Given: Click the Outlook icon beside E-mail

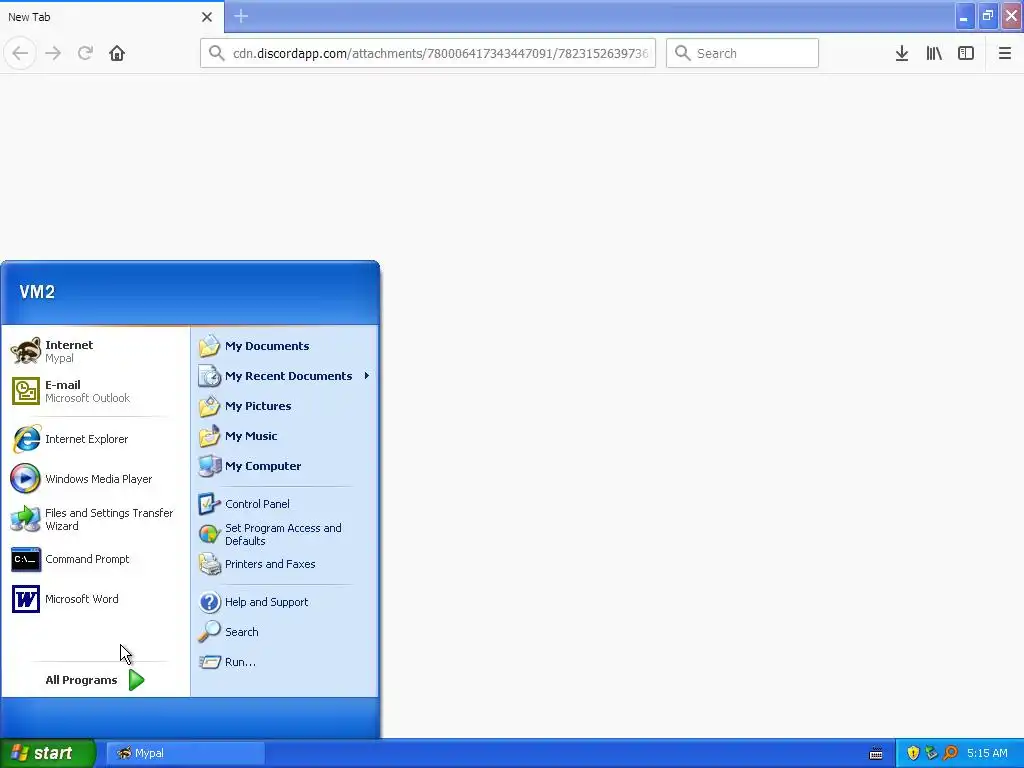Looking at the screenshot, I should [25, 391].
